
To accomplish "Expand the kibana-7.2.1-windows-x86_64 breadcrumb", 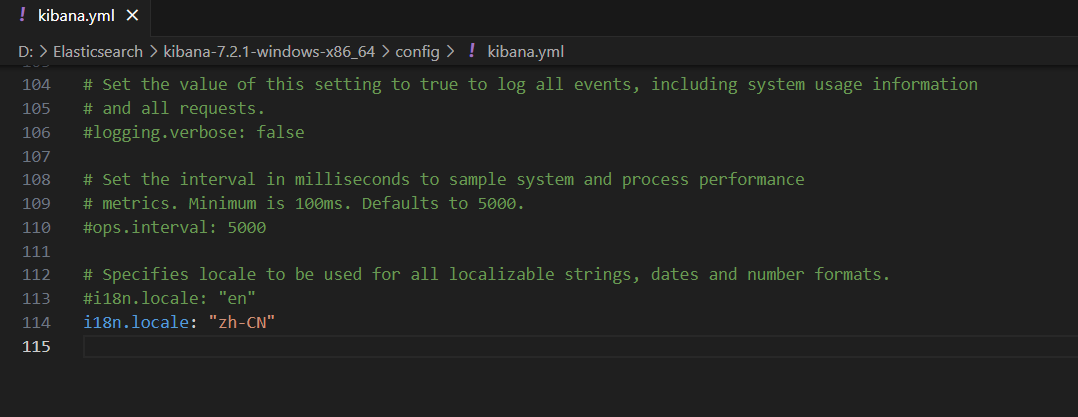I will pyautogui.click(x=269, y=52).
